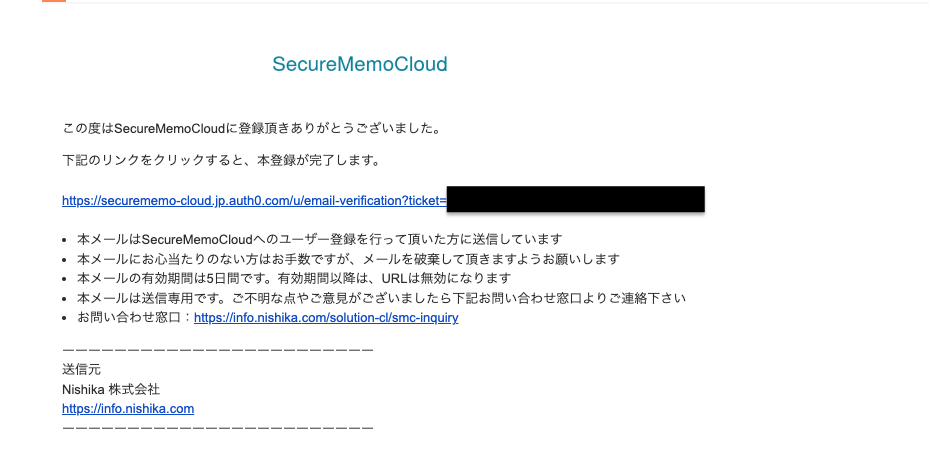
Task: Click the dashed divider above 送信元
Action: point(217,351)
